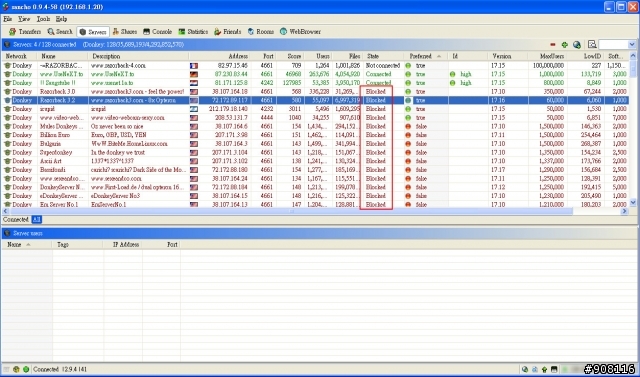This screenshot has width=640, height=377.
Task: Select the Billion Euro server row
Action: [315, 135]
